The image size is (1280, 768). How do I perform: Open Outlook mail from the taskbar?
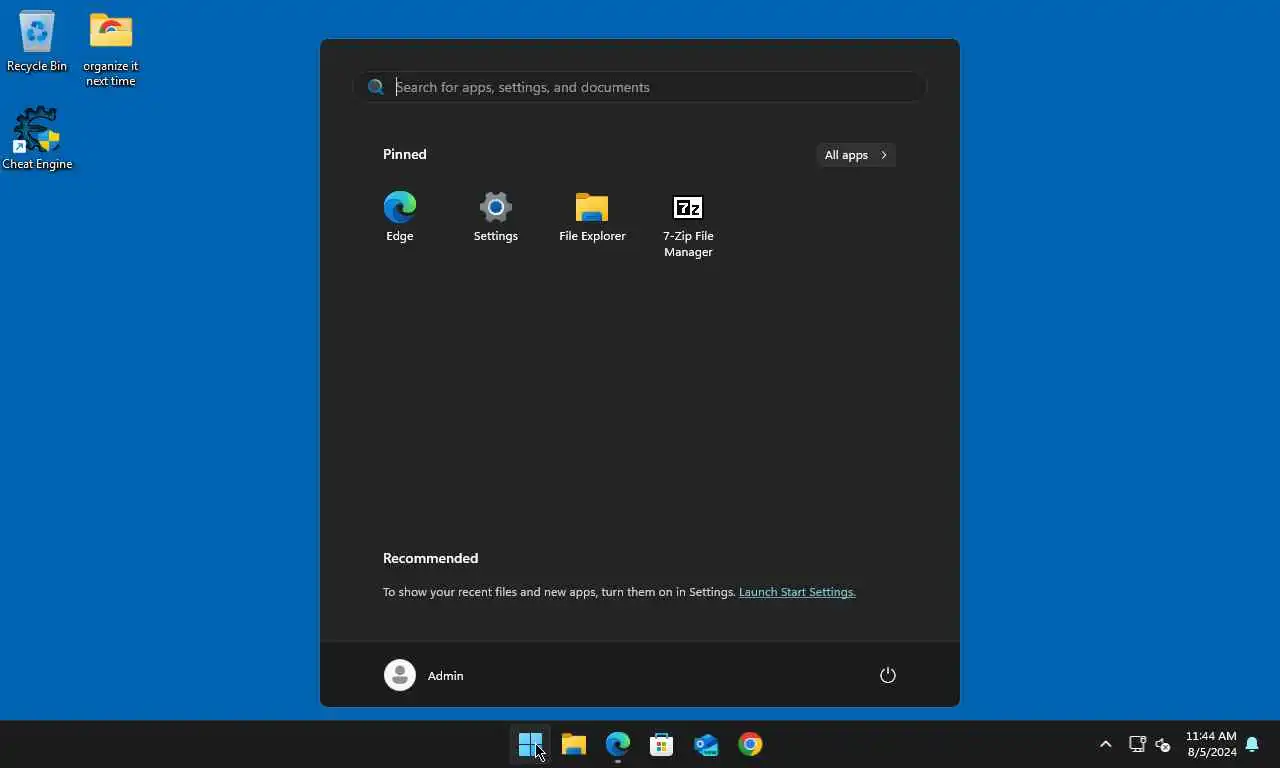706,744
